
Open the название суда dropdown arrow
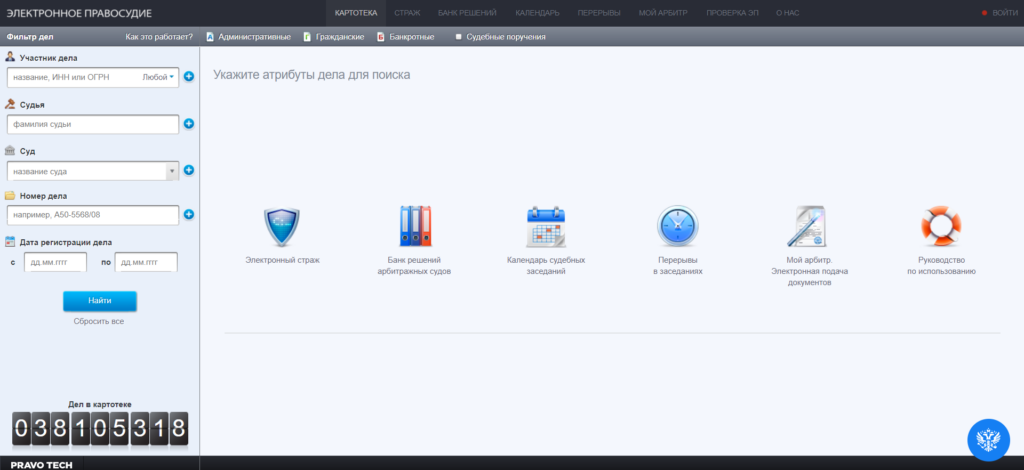pyautogui.click(x=172, y=171)
